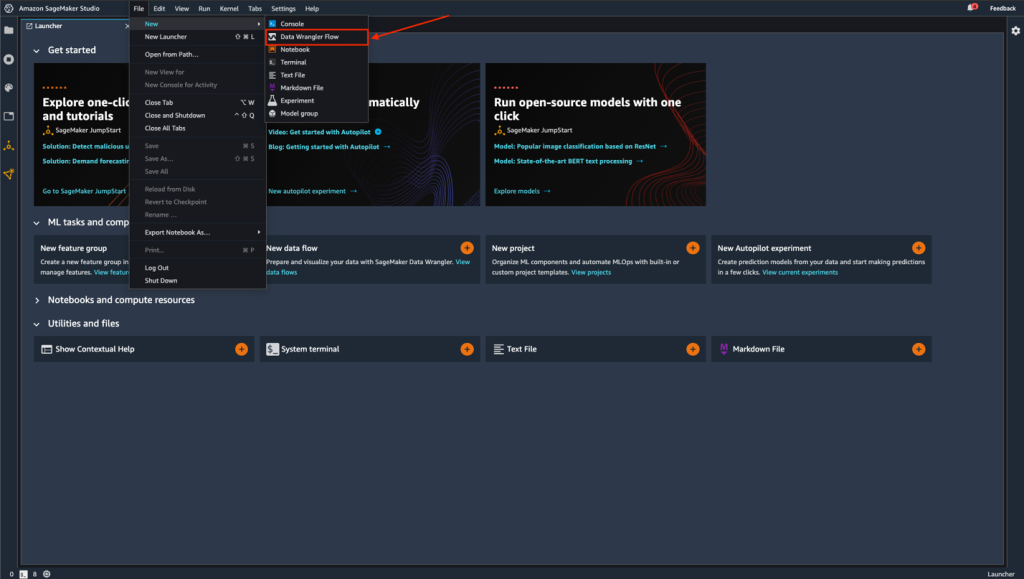Screen dimensions: 1024x579
Task: Open the tabs sidebar icon
Action: click(8, 116)
